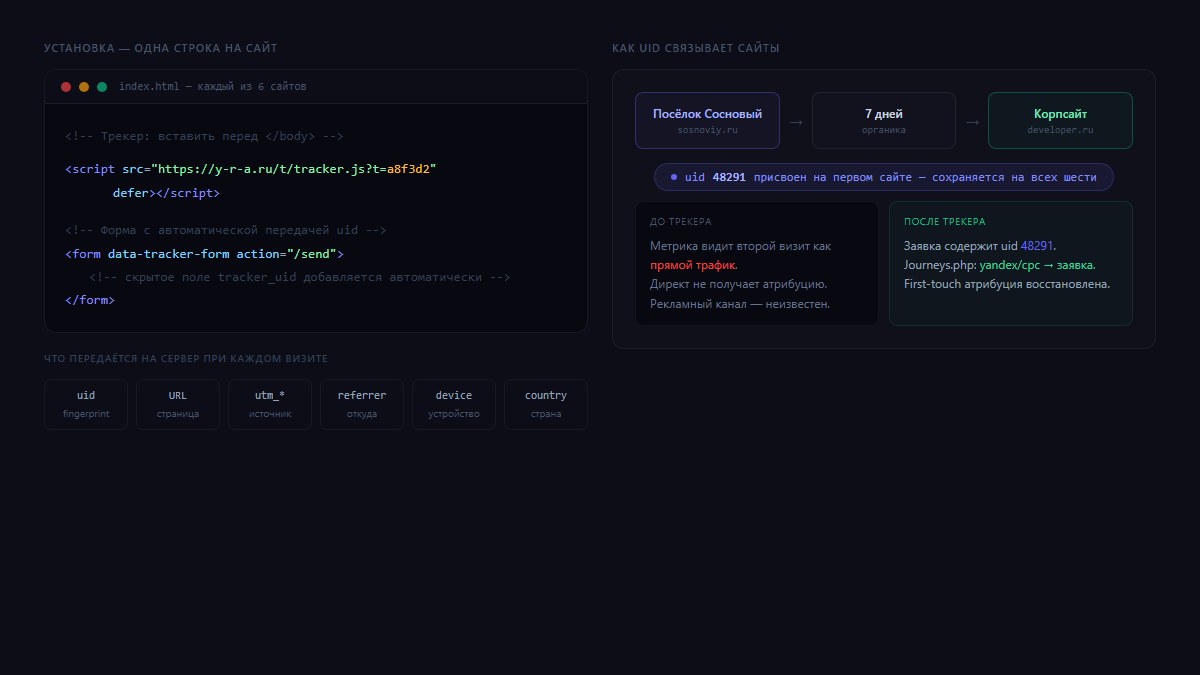Click the First-touch атрибуция восстановлена line

[x=1007, y=284]
